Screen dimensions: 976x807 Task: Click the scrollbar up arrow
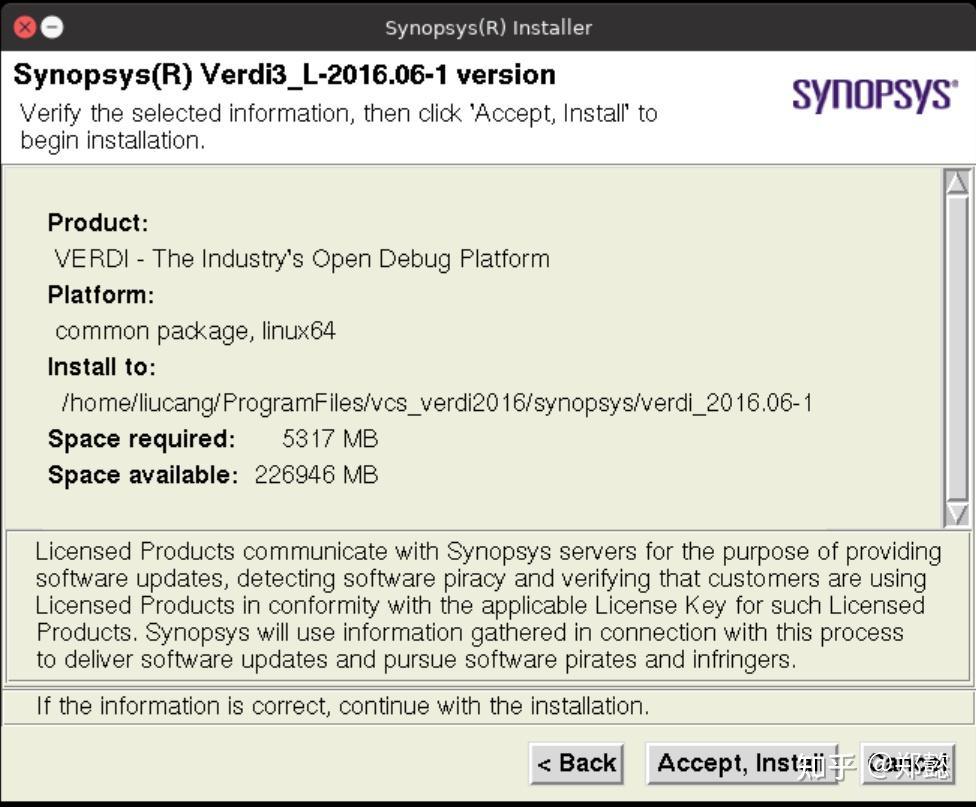(957, 182)
